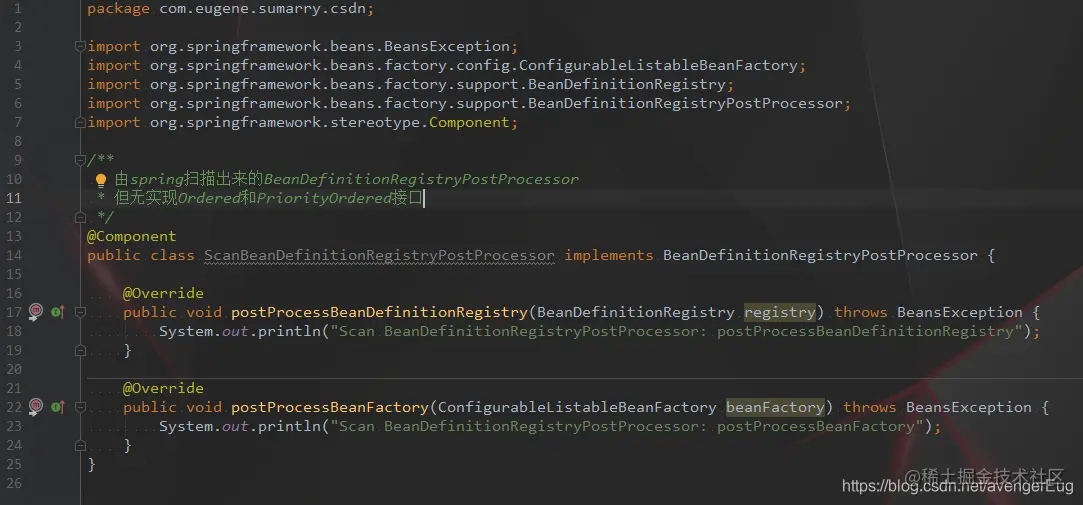Click the @Component annotation on line 13
This screenshot has height=505, width=1083.
(132, 236)
